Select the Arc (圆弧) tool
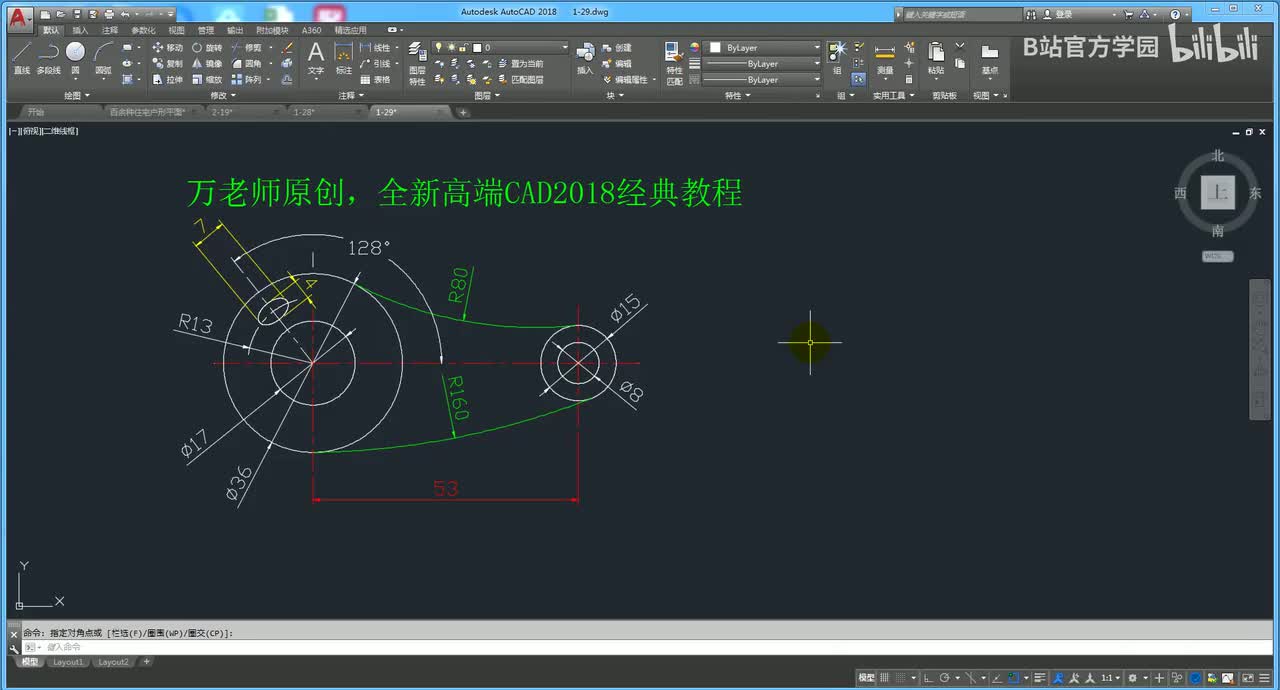The width and height of the screenshot is (1280, 690). click(103, 58)
